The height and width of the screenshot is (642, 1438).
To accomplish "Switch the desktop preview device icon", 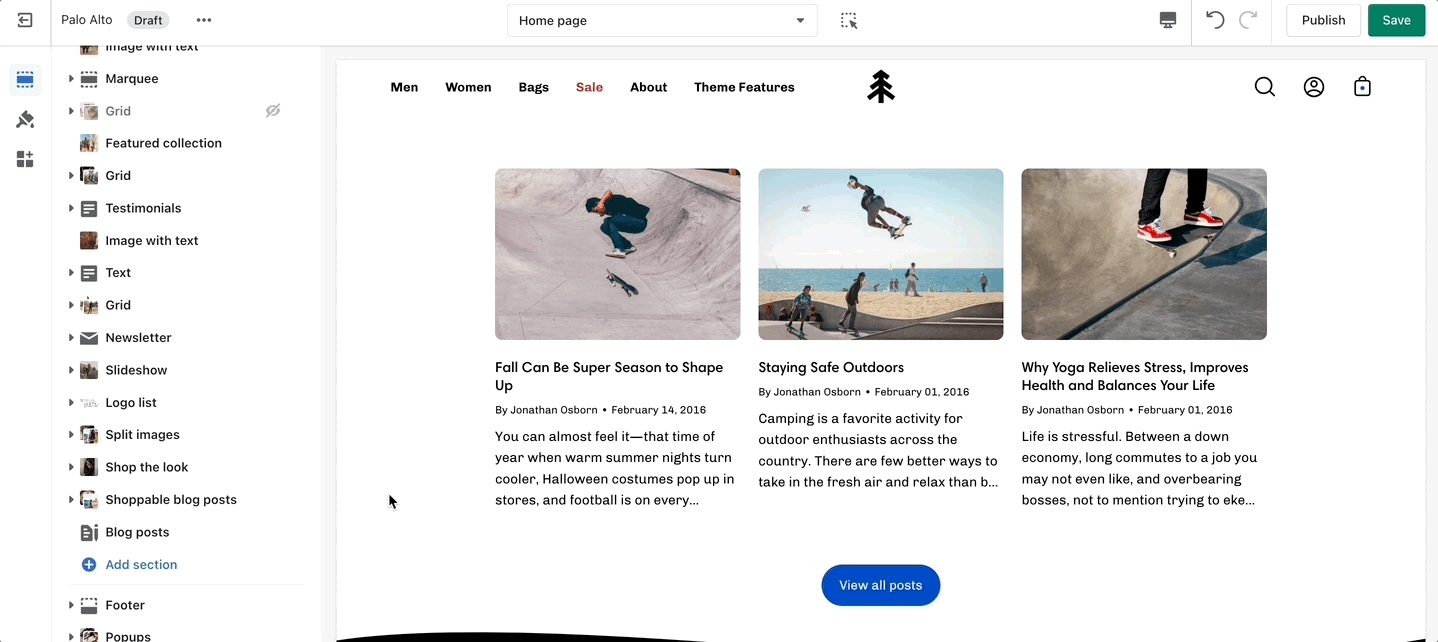I will 1167,20.
